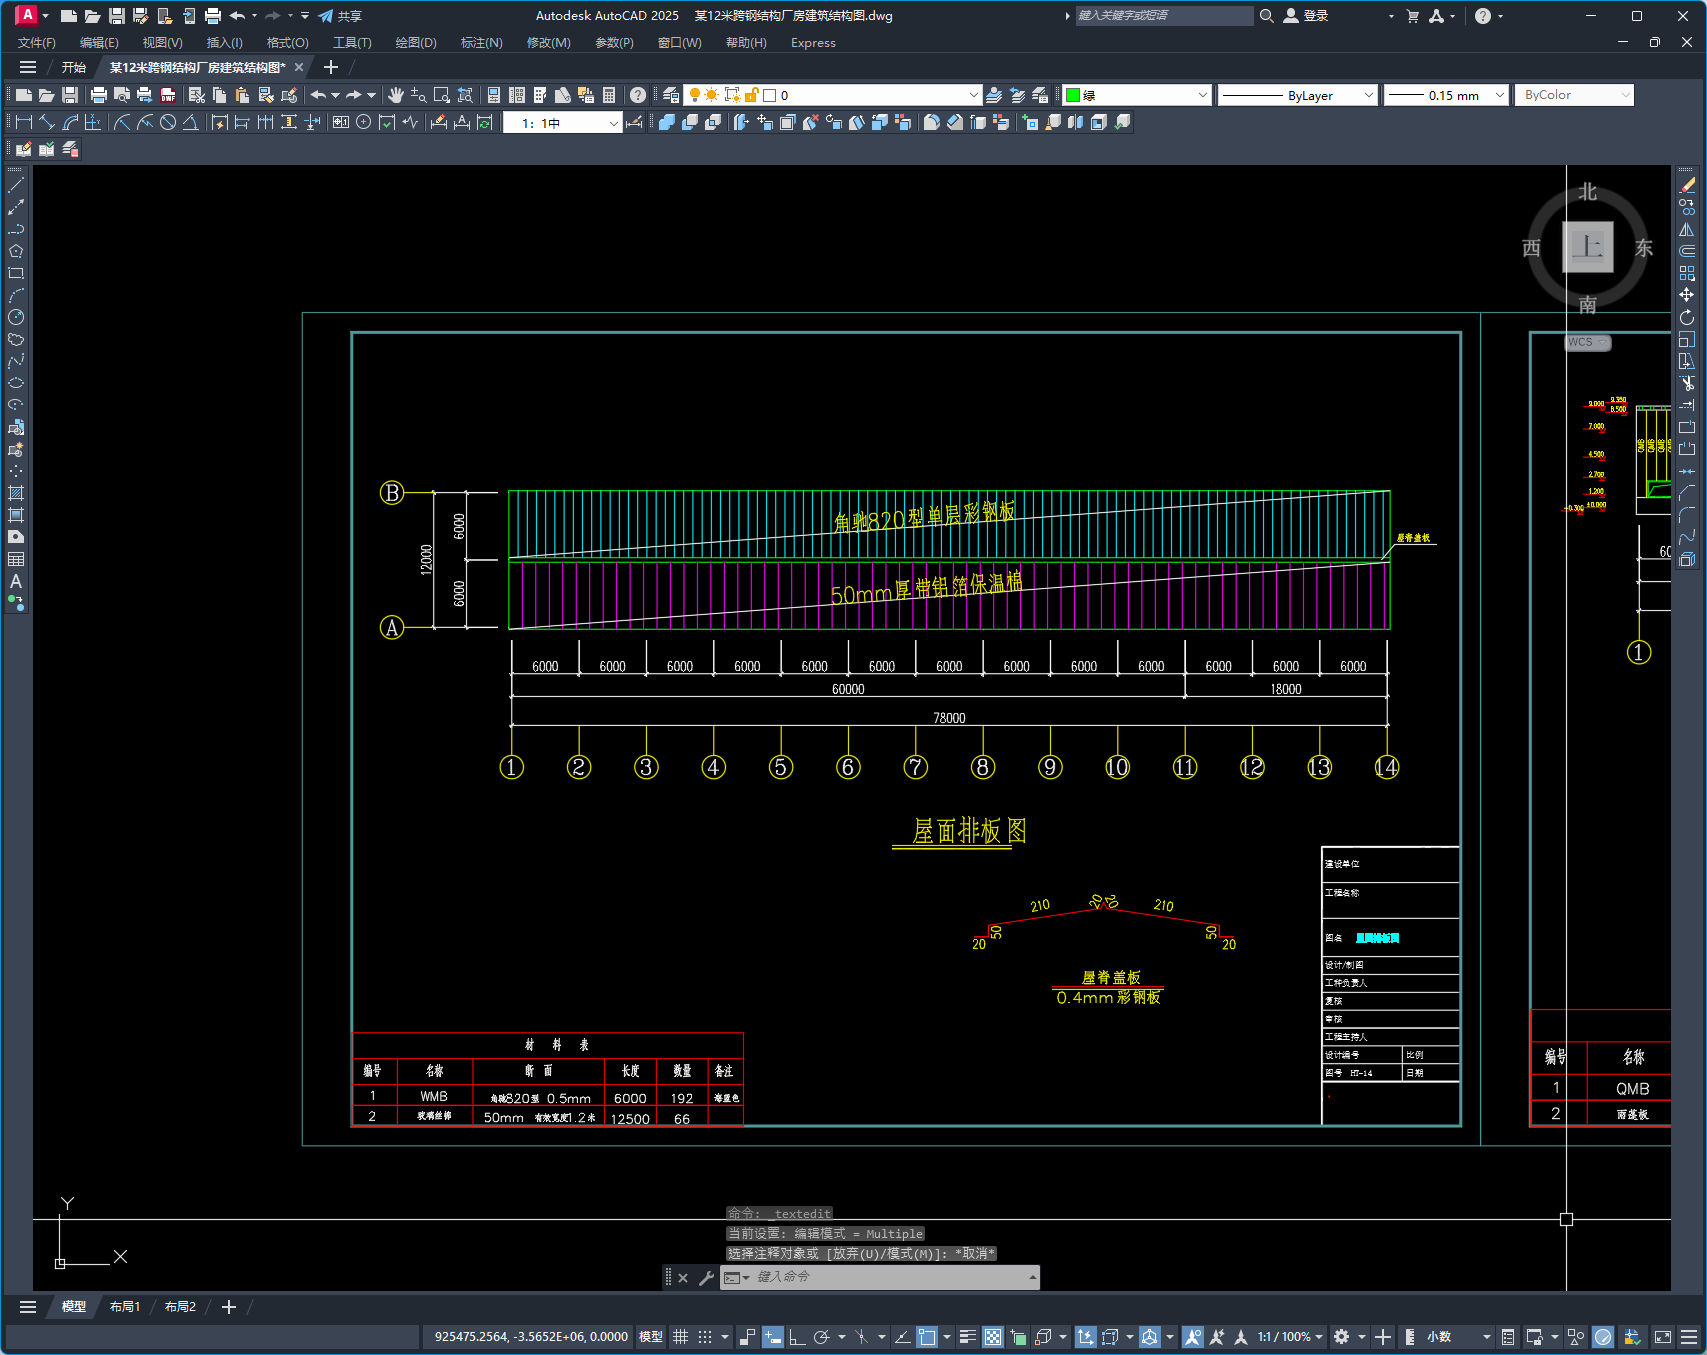This screenshot has height=1355, width=1707.
Task: Open the layer dropdown list
Action: tap(973, 95)
